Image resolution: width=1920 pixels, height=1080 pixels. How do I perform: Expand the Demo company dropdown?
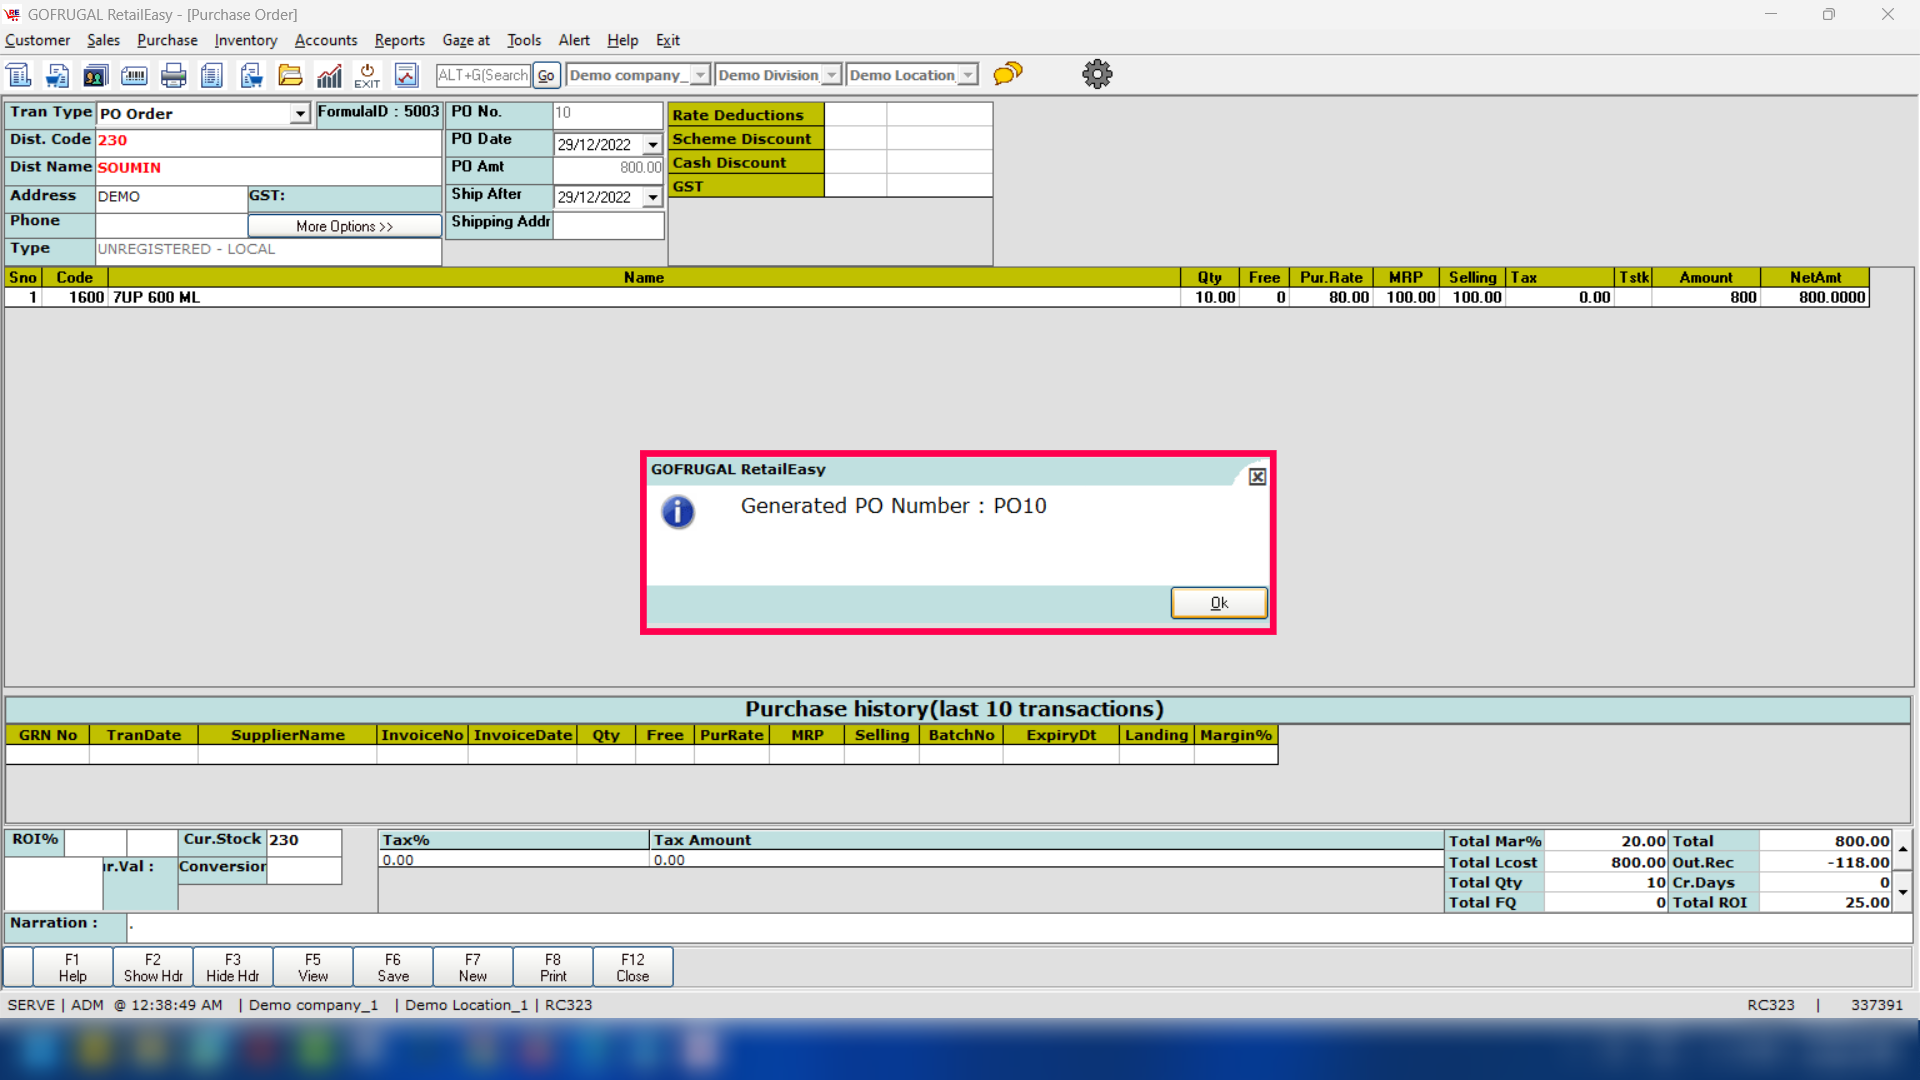coord(700,75)
